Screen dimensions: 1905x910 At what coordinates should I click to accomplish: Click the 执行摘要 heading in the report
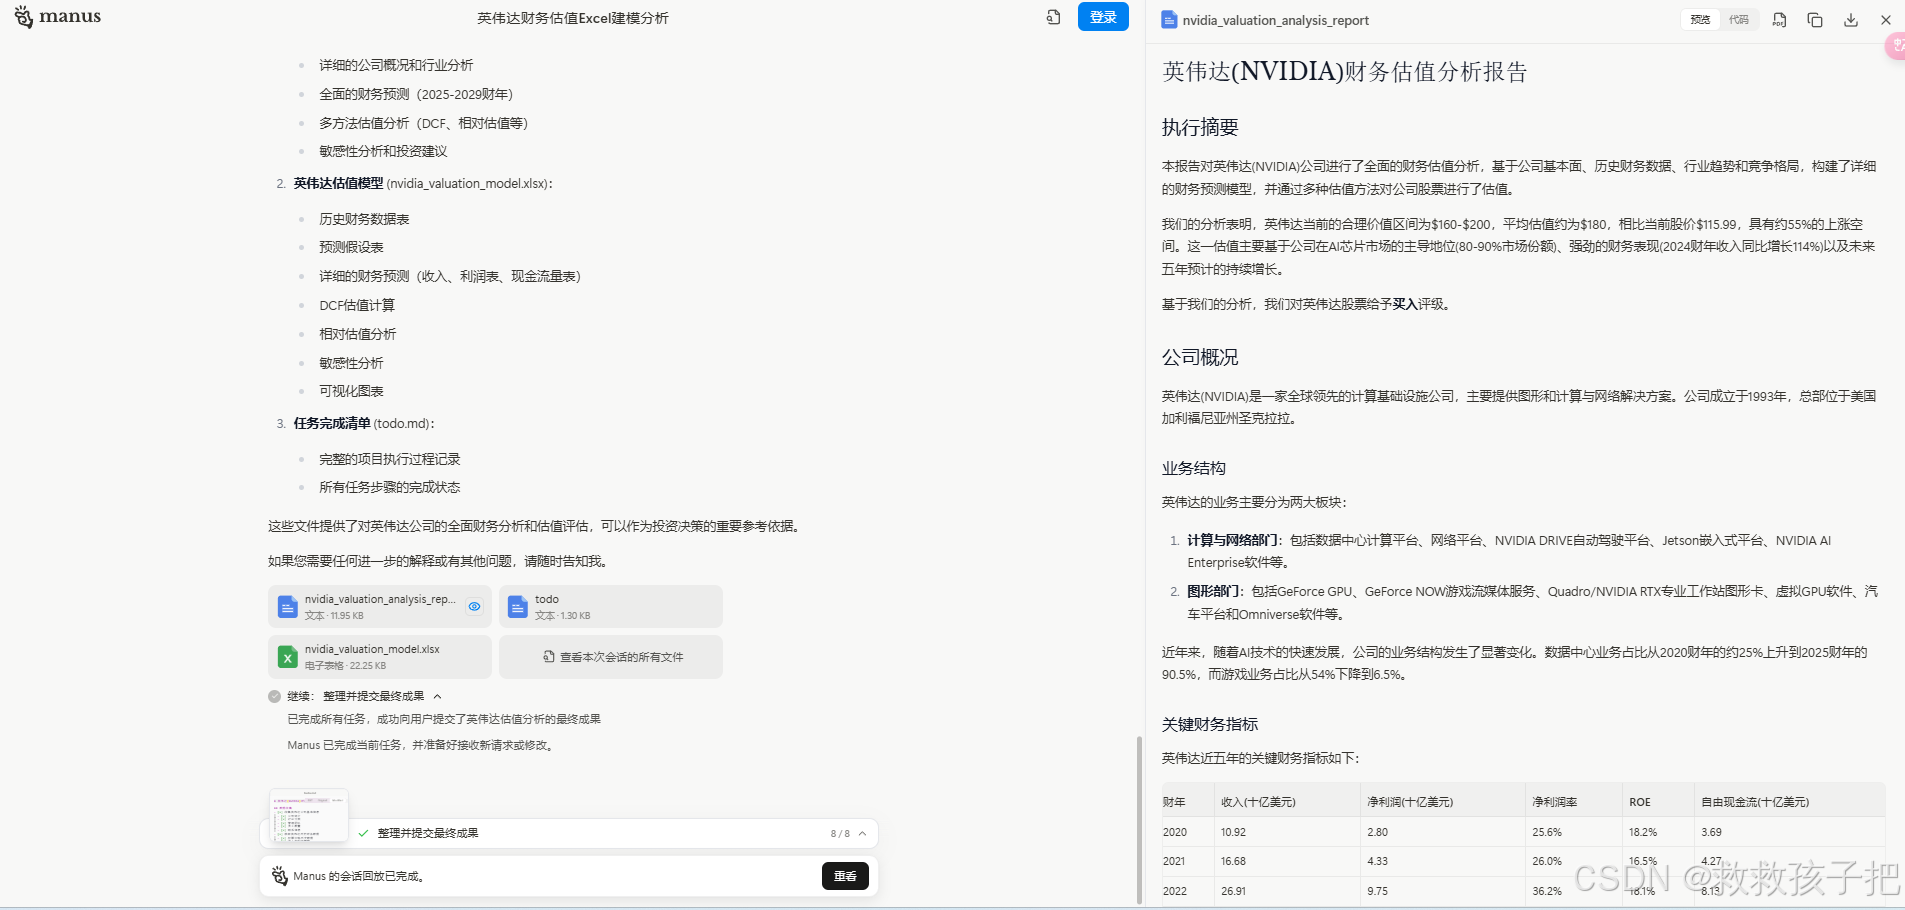click(x=1200, y=127)
